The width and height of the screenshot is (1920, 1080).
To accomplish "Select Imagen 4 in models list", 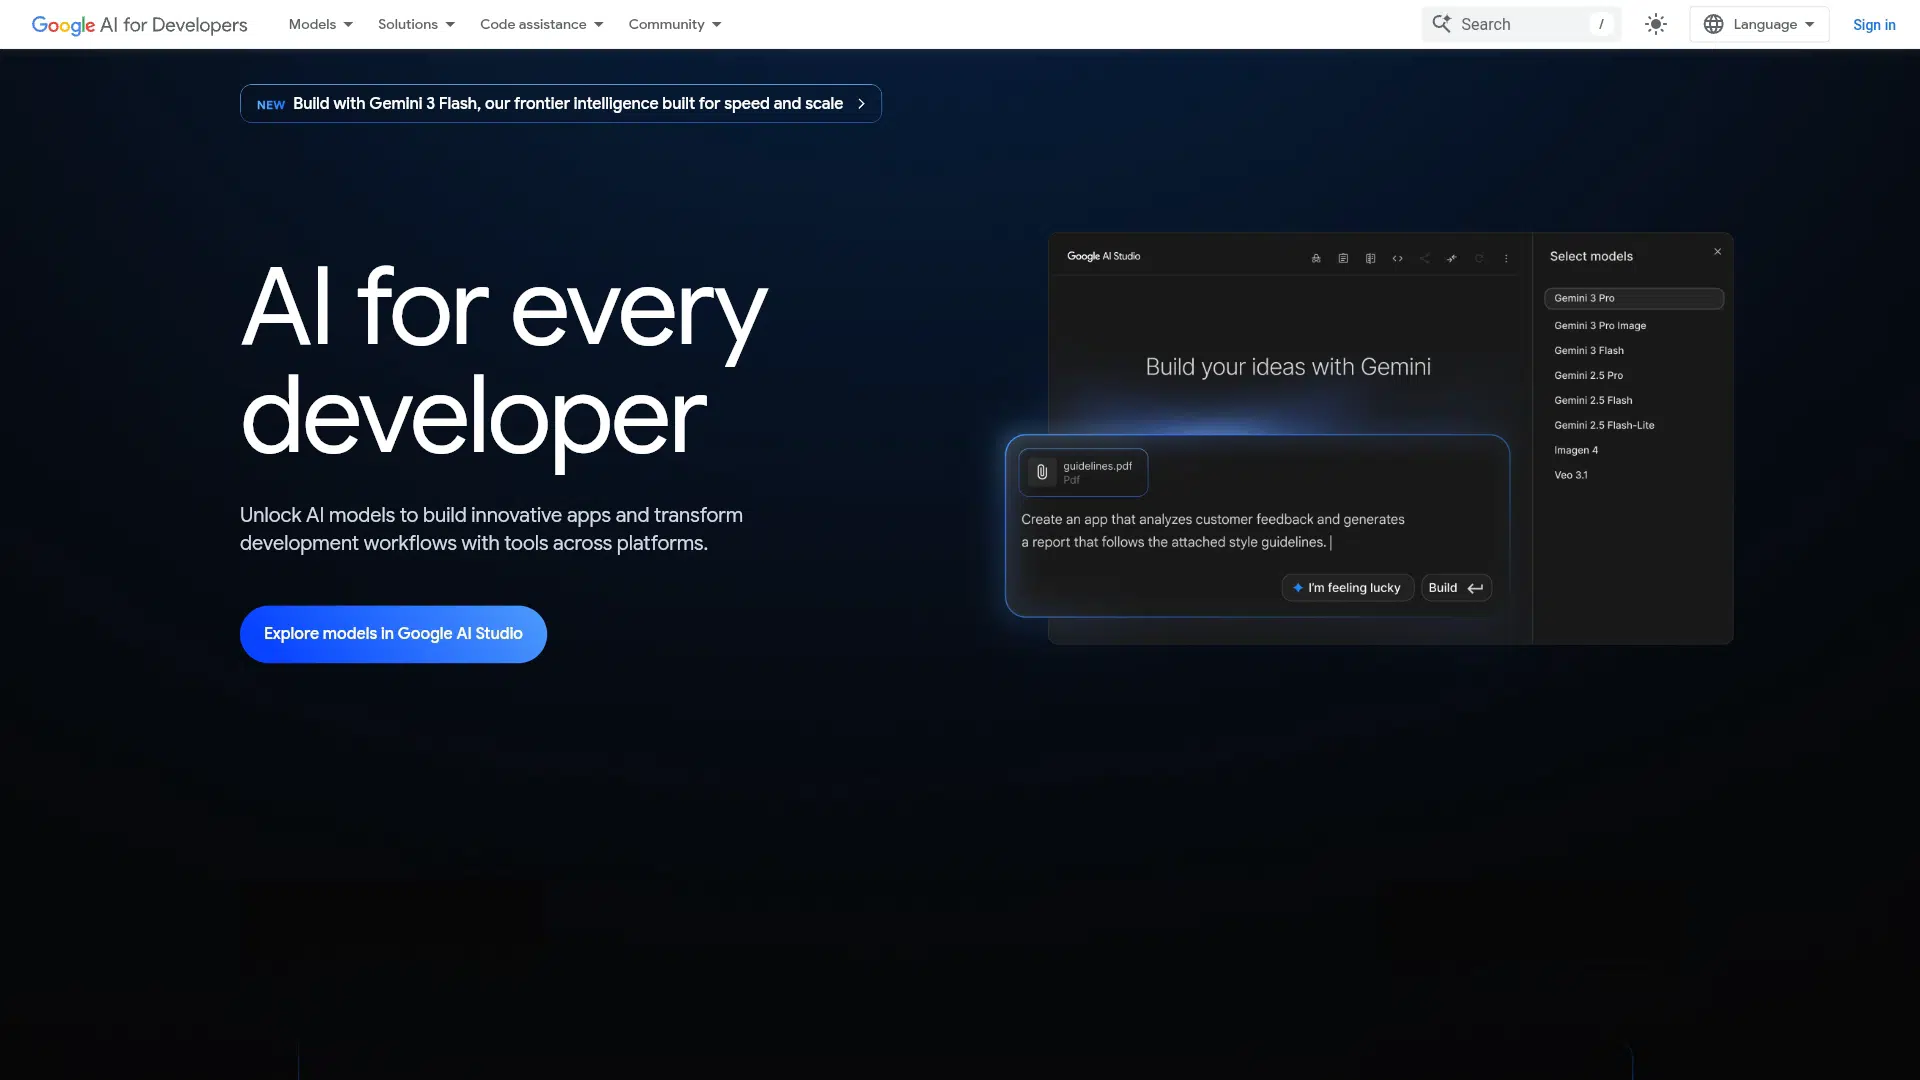I will [x=1576, y=451].
